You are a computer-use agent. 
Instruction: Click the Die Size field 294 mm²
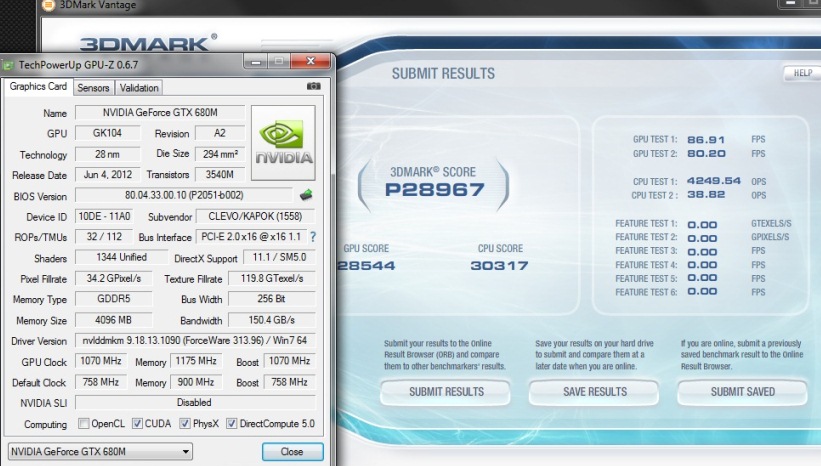coord(219,154)
